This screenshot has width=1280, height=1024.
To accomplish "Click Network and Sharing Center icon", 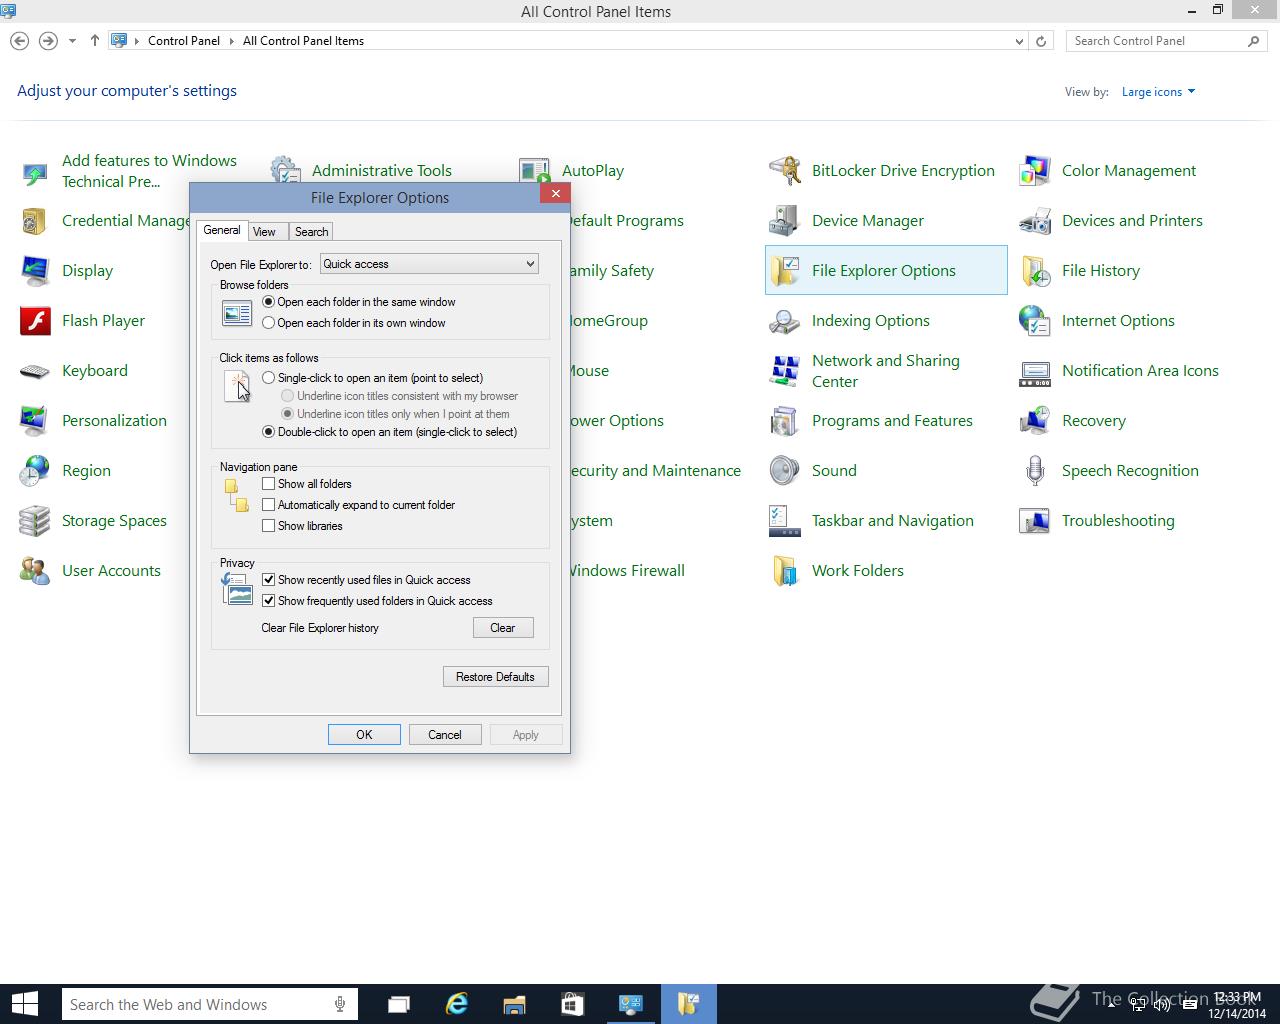I will [x=784, y=371].
